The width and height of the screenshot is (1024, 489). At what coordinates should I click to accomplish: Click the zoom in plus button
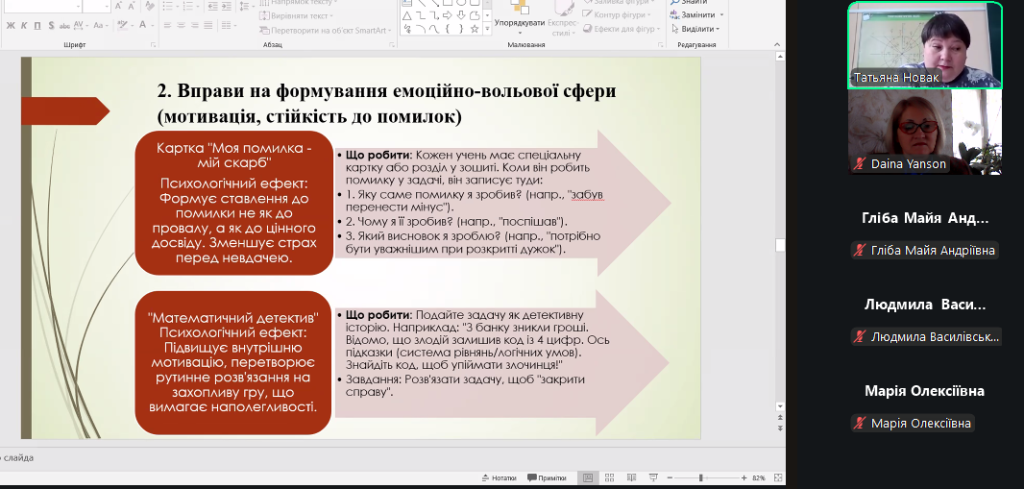click(744, 478)
